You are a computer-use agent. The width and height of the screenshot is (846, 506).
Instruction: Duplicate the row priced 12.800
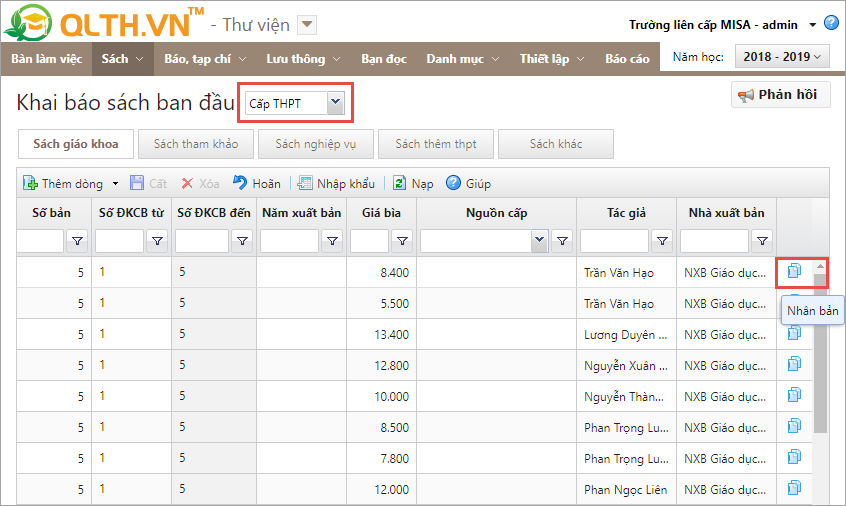(x=794, y=364)
